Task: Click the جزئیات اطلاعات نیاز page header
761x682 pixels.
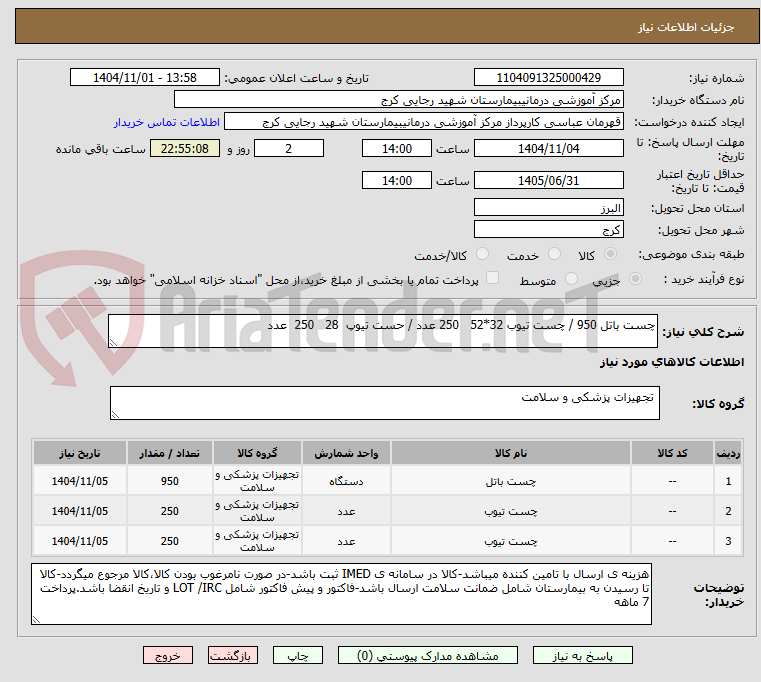Action: tap(685, 27)
